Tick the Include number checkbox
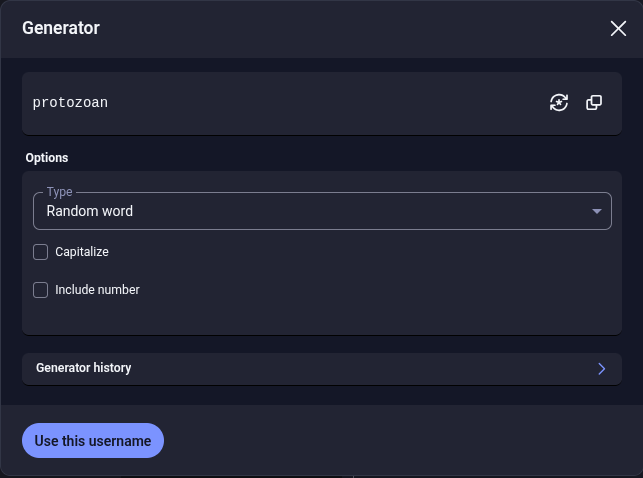 [41, 290]
